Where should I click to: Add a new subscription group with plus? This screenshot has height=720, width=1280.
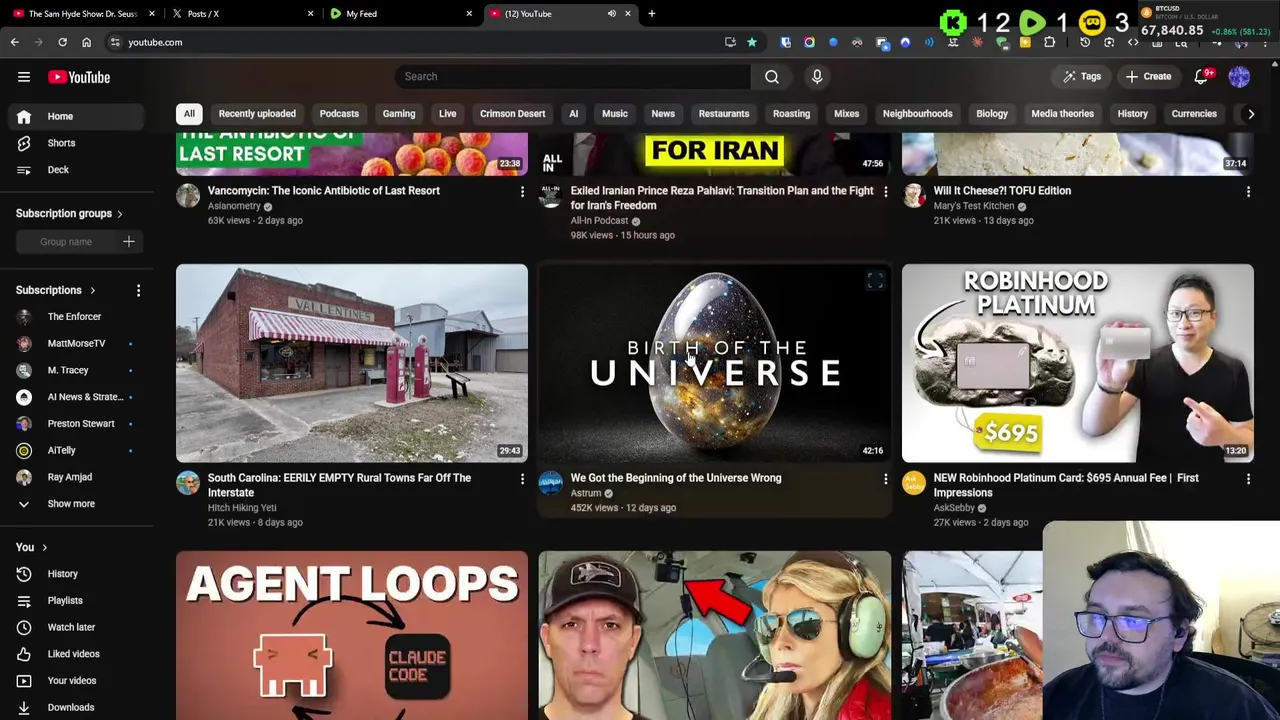click(x=128, y=241)
